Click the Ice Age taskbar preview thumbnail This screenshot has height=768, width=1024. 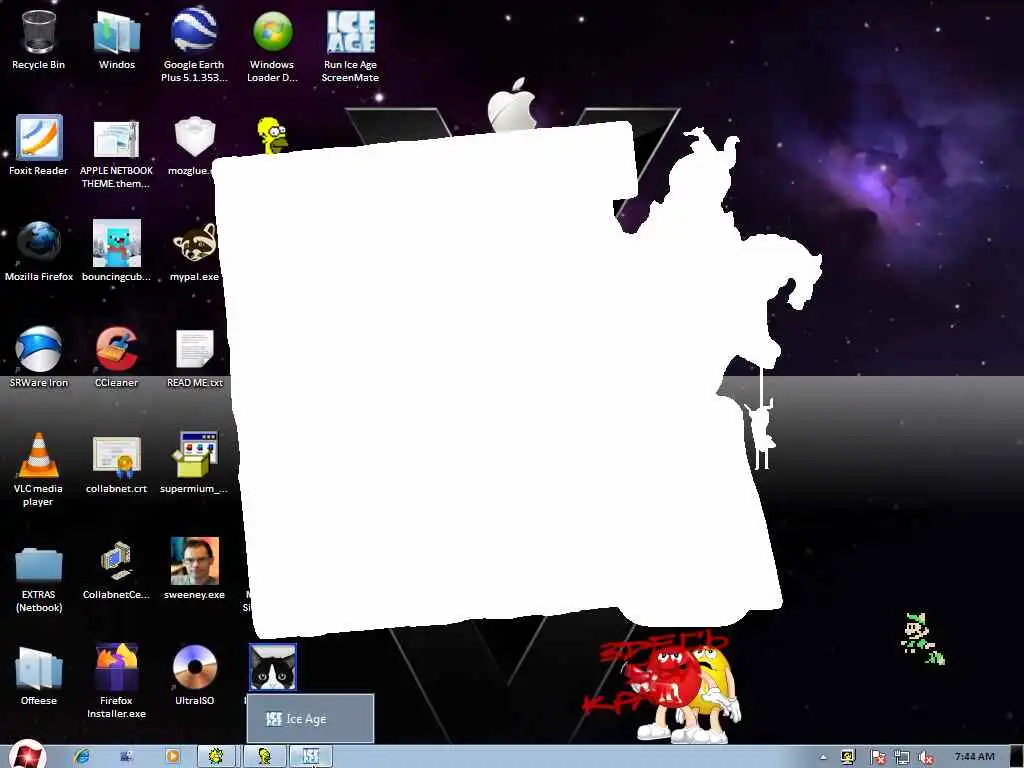(310, 718)
